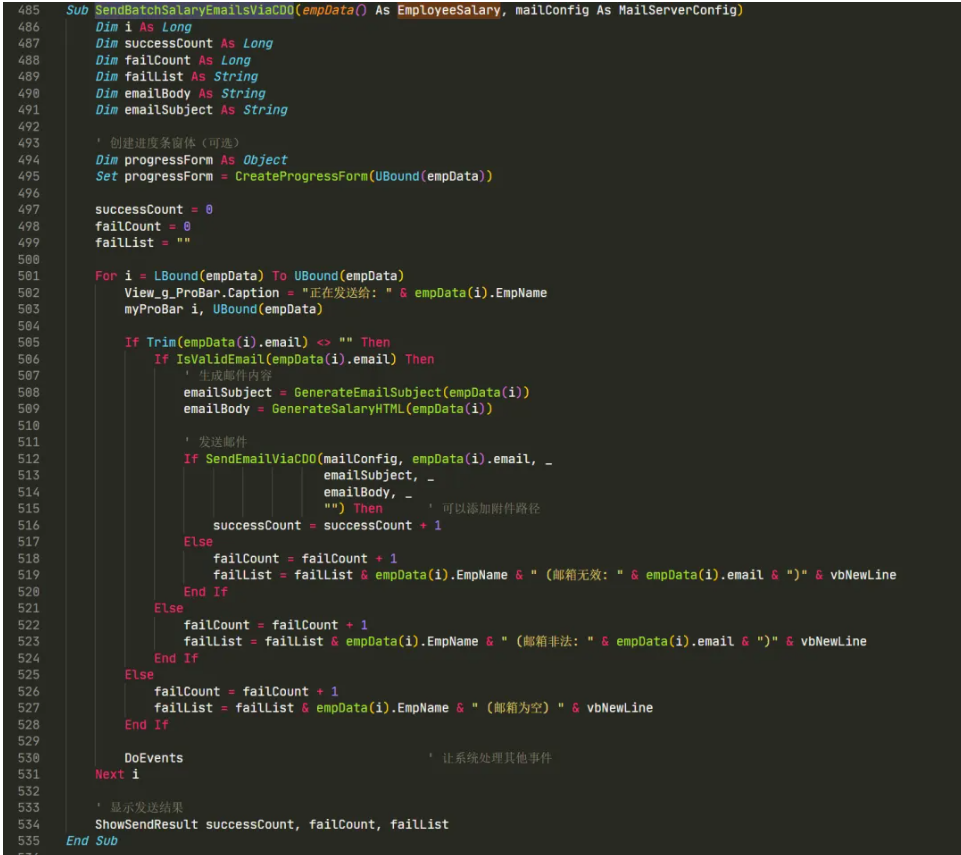Screen dimensions: 961x855
Task: Click line number 485 in the gutter
Action: point(28,10)
